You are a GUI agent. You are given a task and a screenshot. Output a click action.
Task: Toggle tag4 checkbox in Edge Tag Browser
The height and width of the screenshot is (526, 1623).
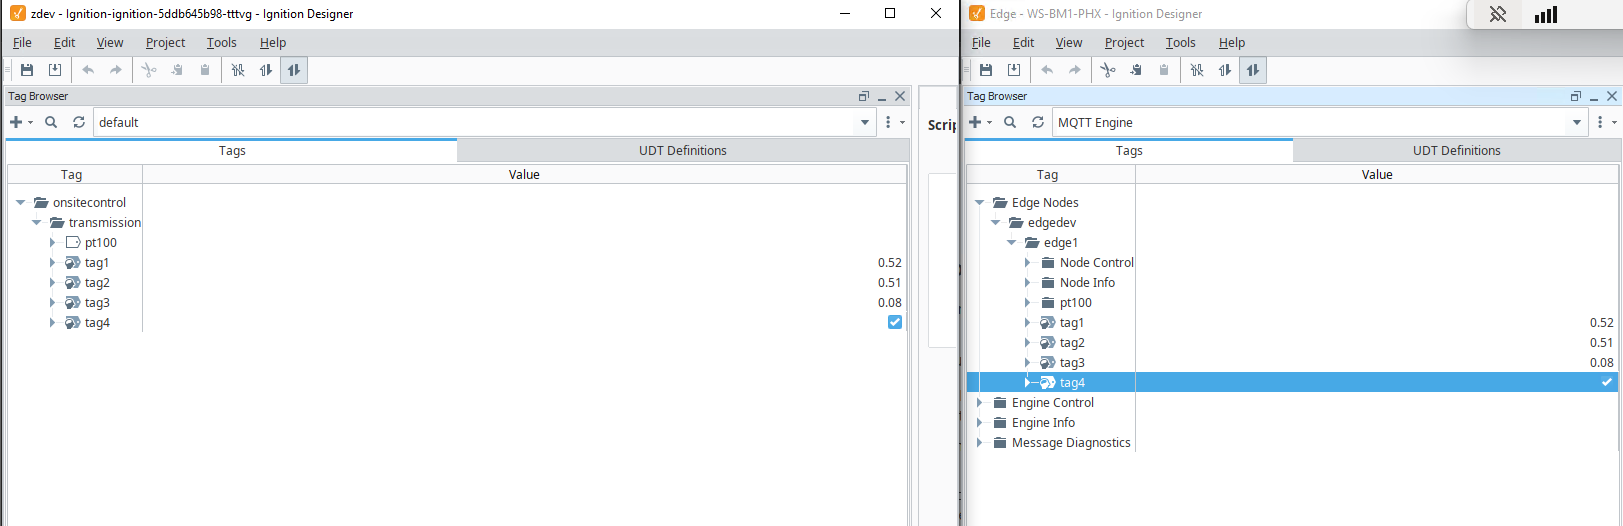click(1607, 382)
